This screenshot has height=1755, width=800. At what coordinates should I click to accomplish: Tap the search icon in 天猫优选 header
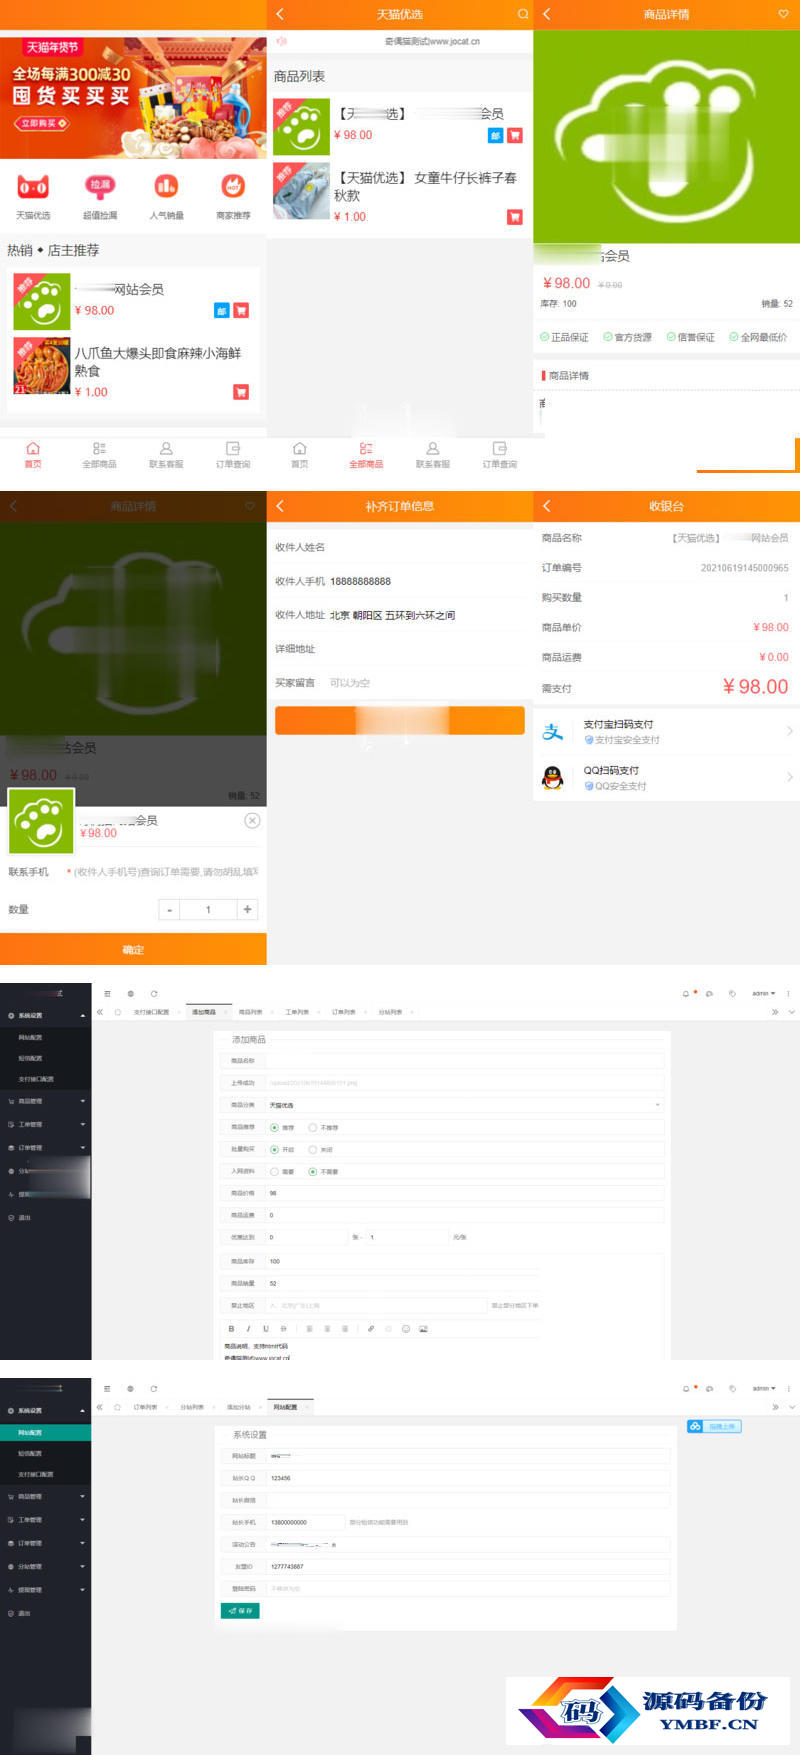pos(522,14)
